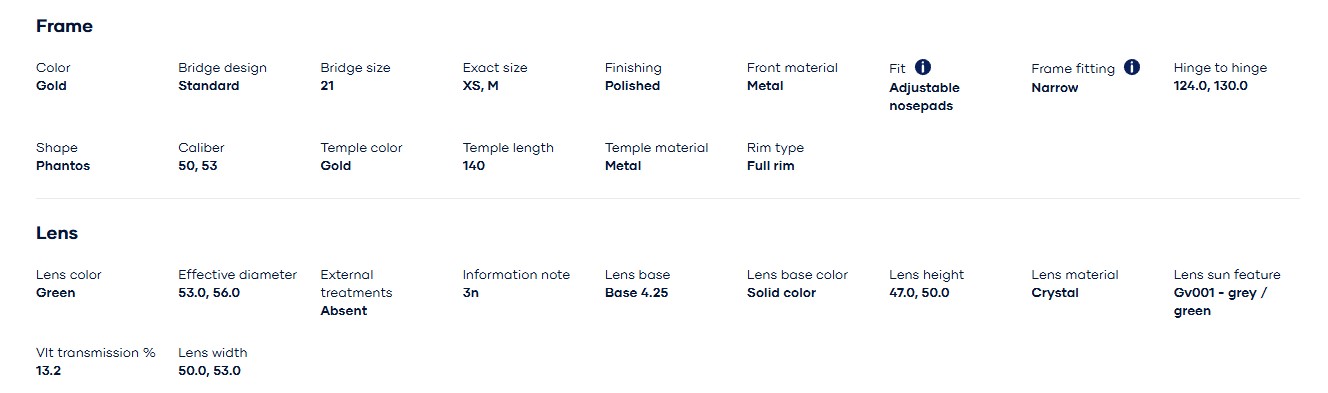Click the Temple length value 140
Screen dimensions: 1328x393
[474, 166]
